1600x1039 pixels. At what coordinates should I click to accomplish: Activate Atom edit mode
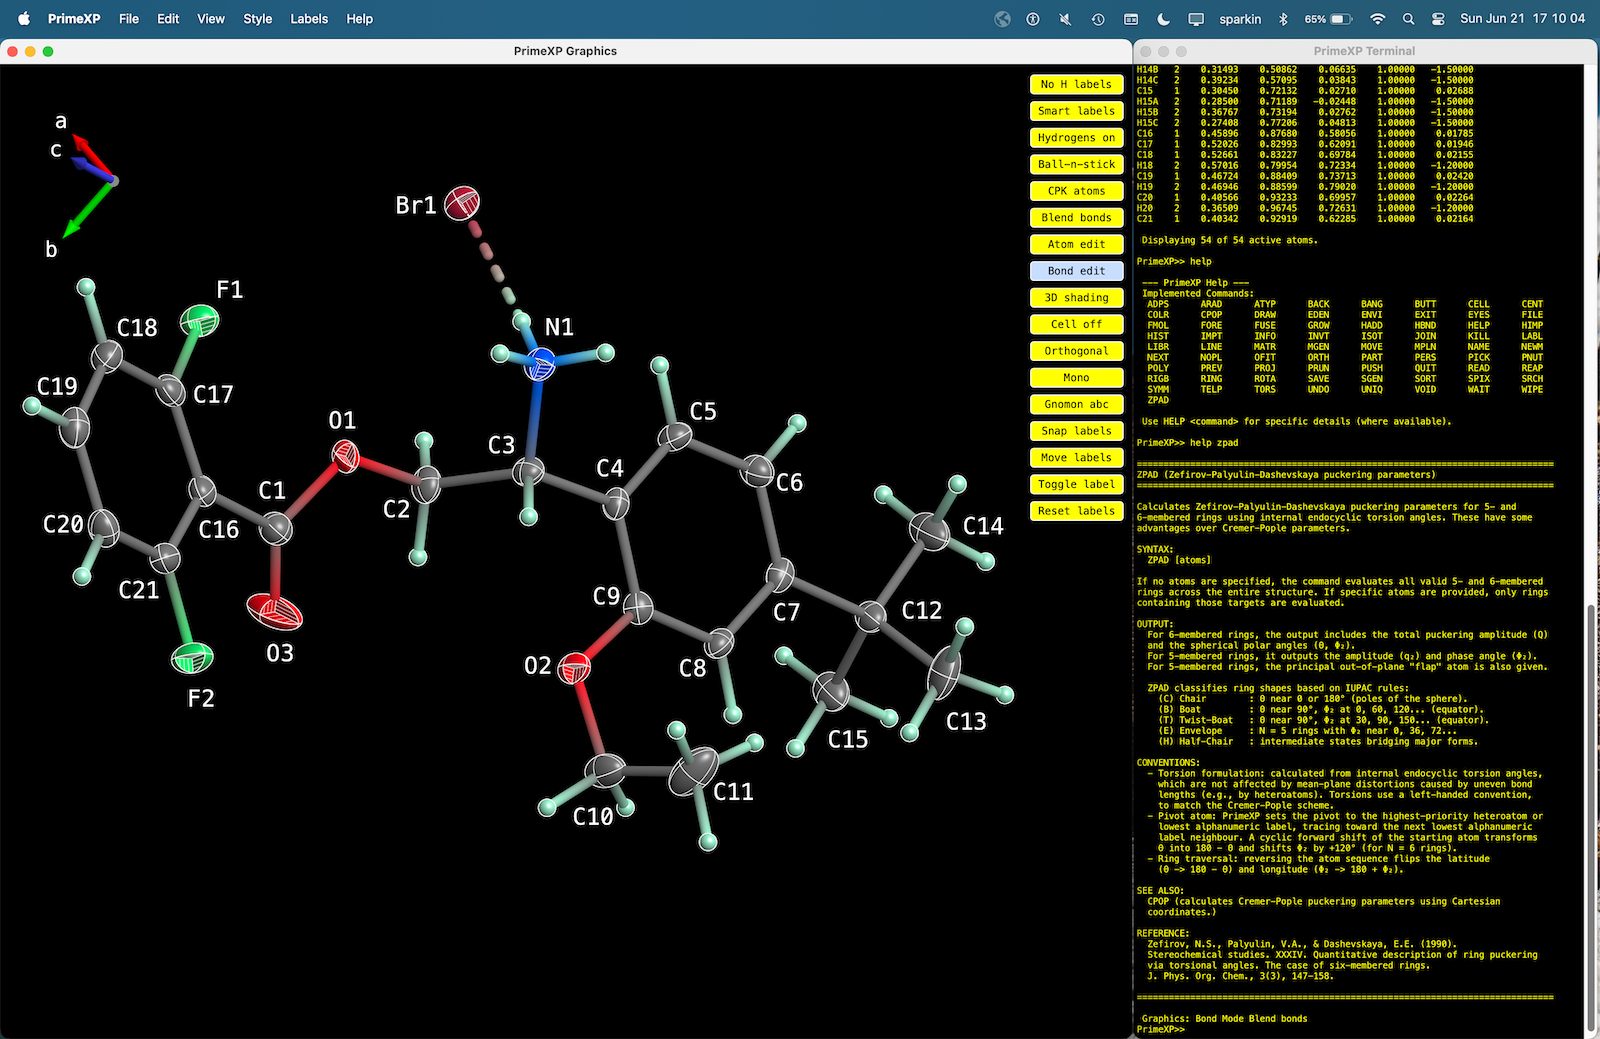pyautogui.click(x=1076, y=244)
